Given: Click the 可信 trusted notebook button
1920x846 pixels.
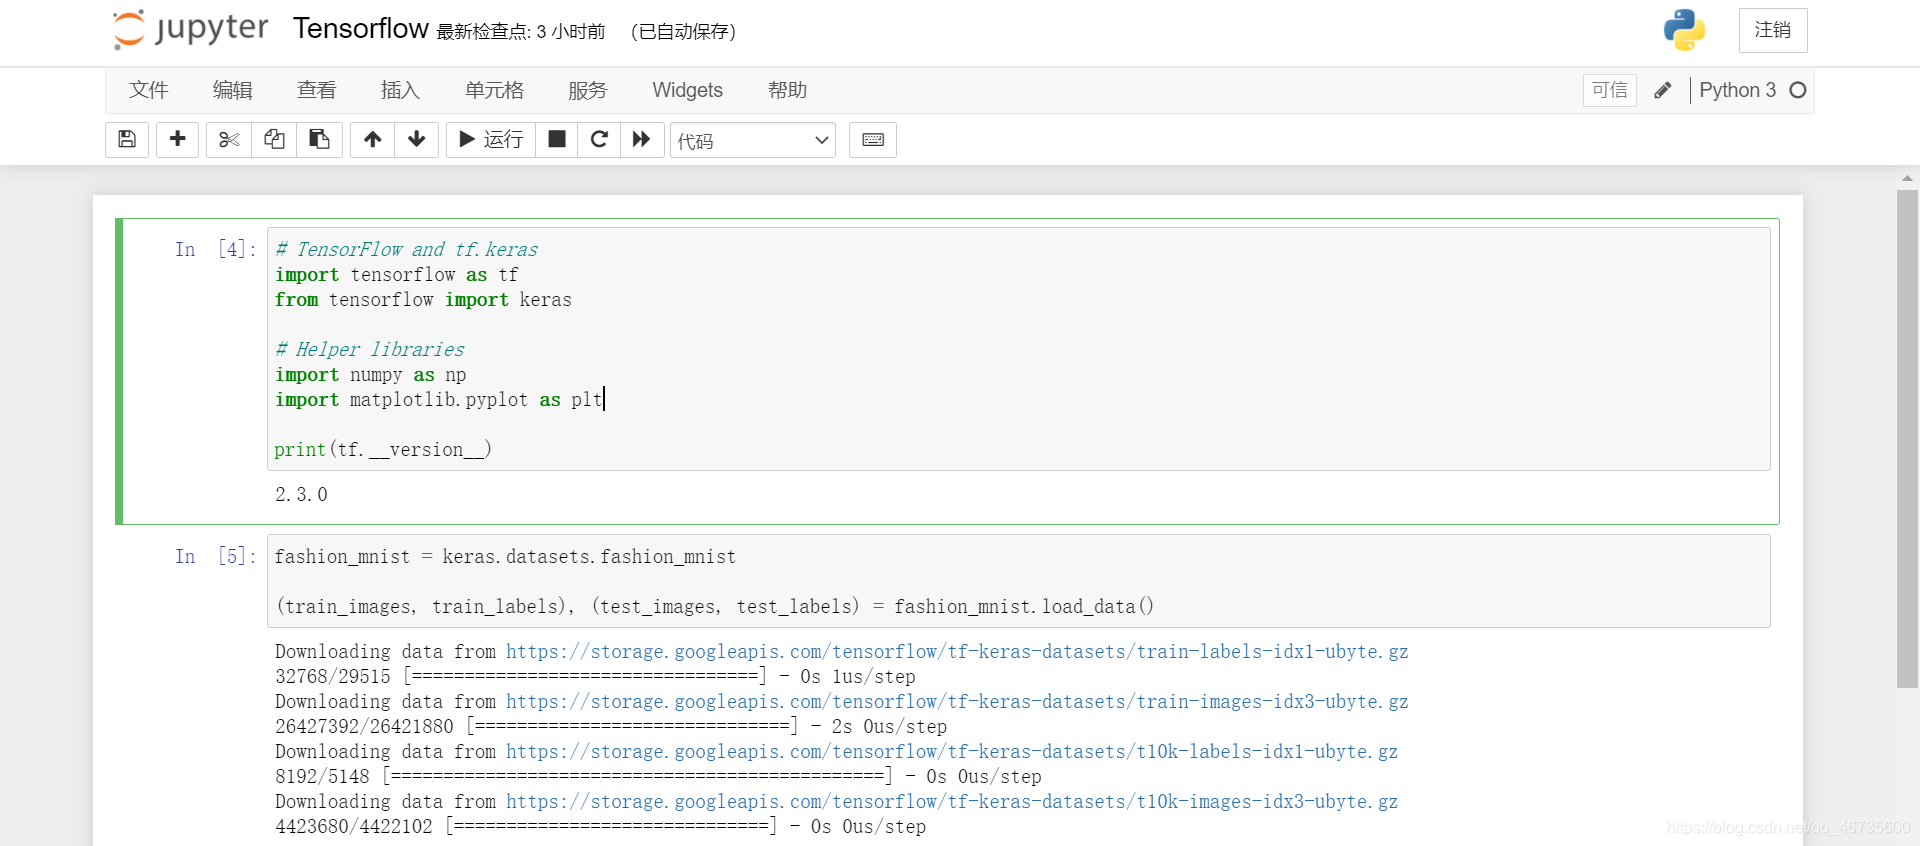Looking at the screenshot, I should tap(1610, 90).
